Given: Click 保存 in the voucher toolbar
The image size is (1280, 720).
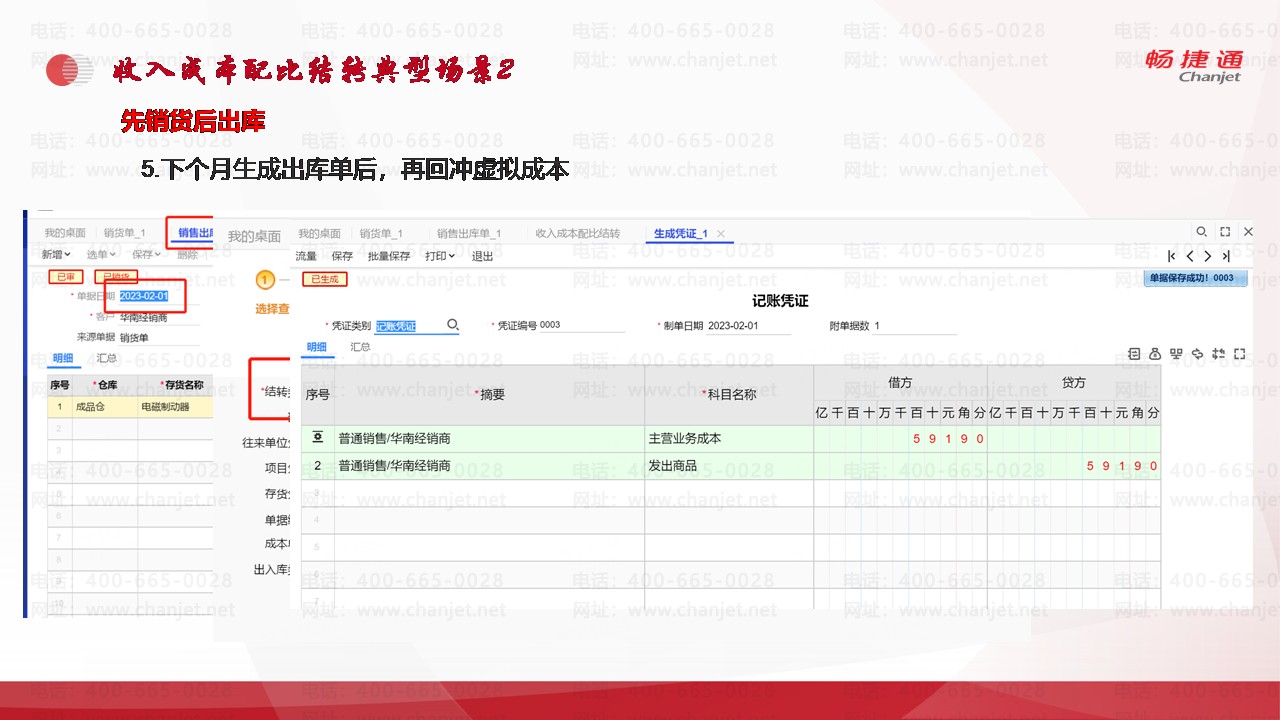Looking at the screenshot, I should 342,256.
